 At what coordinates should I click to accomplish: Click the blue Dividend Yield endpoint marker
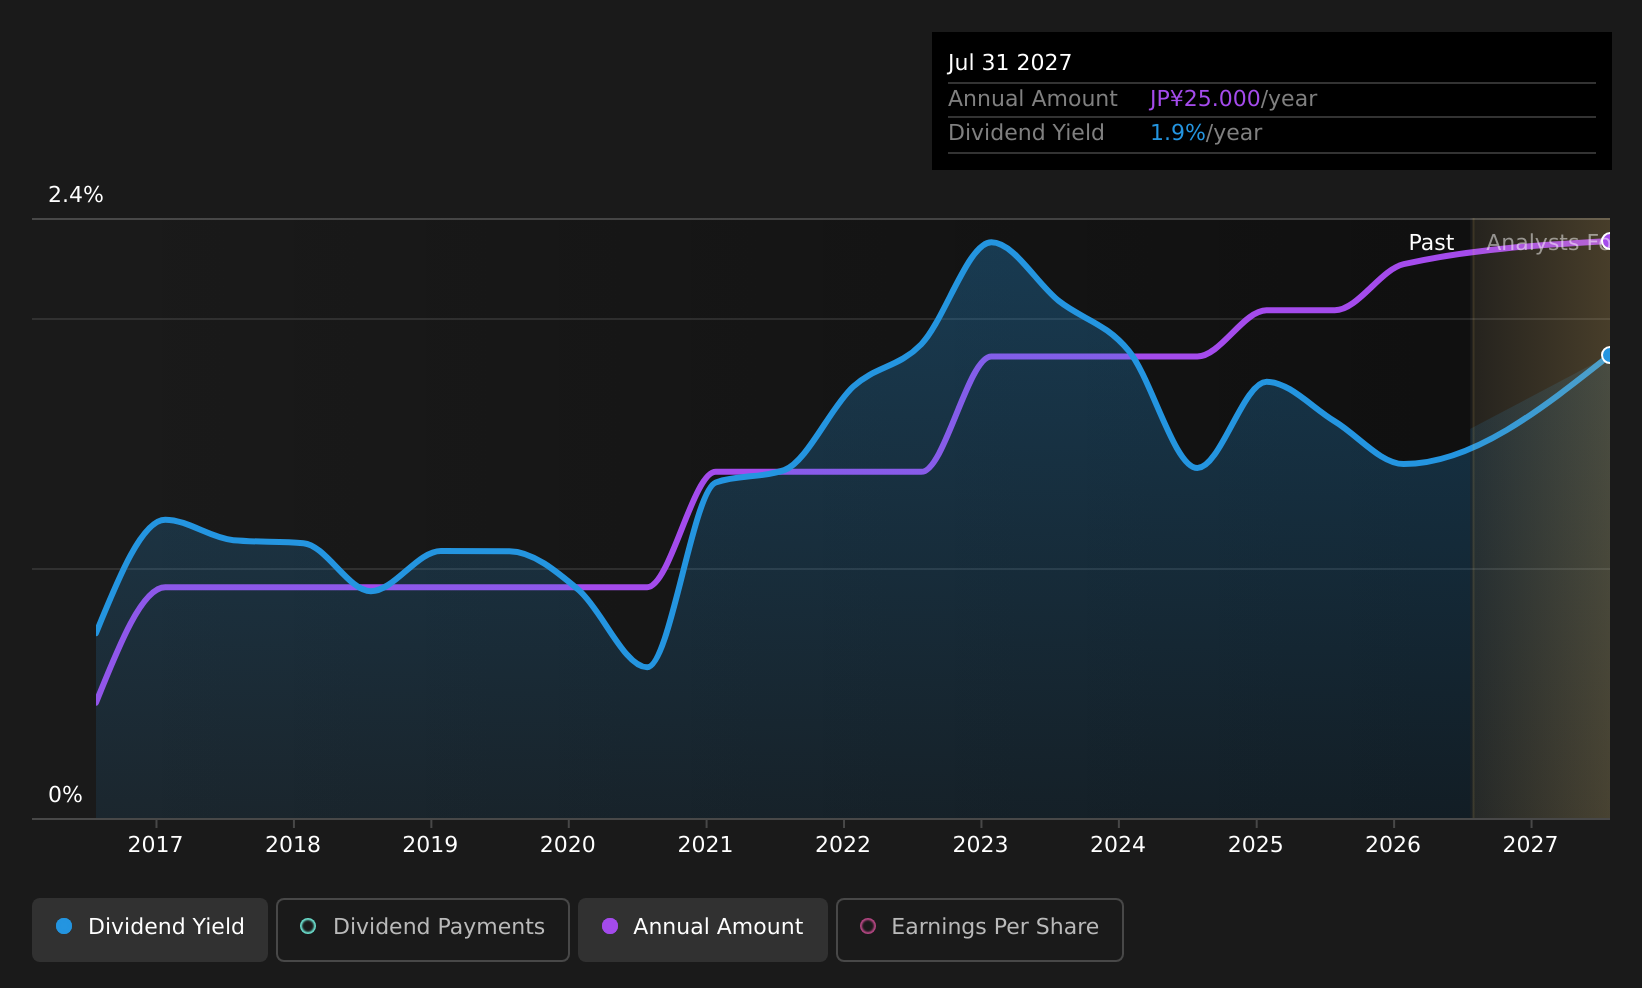click(1608, 355)
